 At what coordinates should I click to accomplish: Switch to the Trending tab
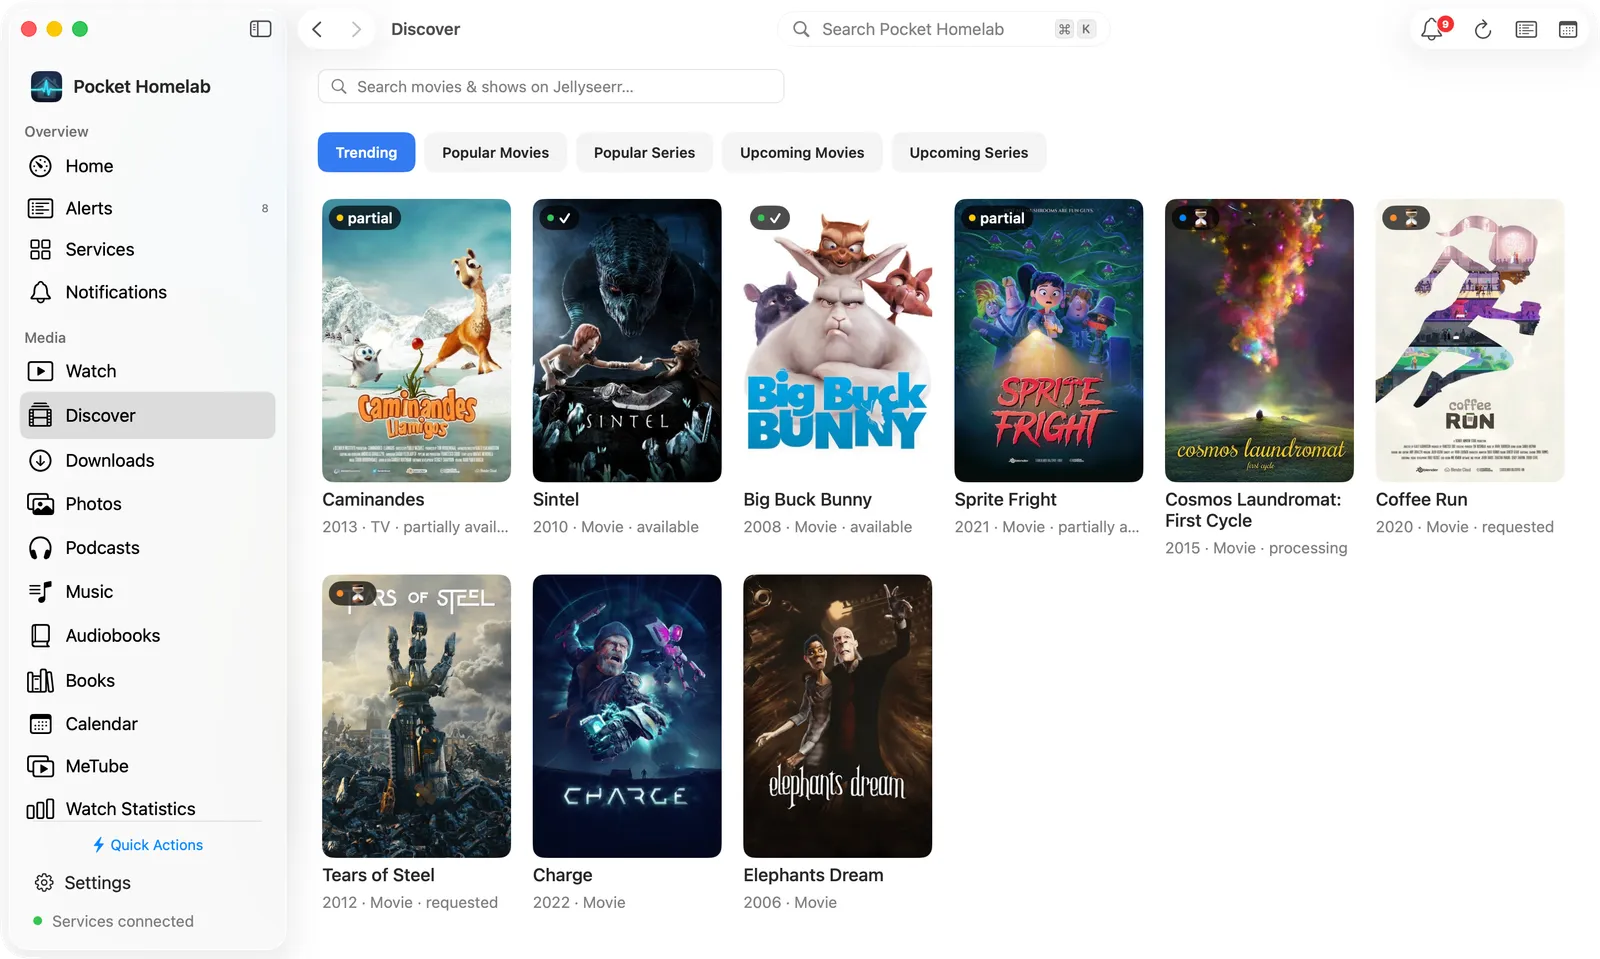pos(366,152)
